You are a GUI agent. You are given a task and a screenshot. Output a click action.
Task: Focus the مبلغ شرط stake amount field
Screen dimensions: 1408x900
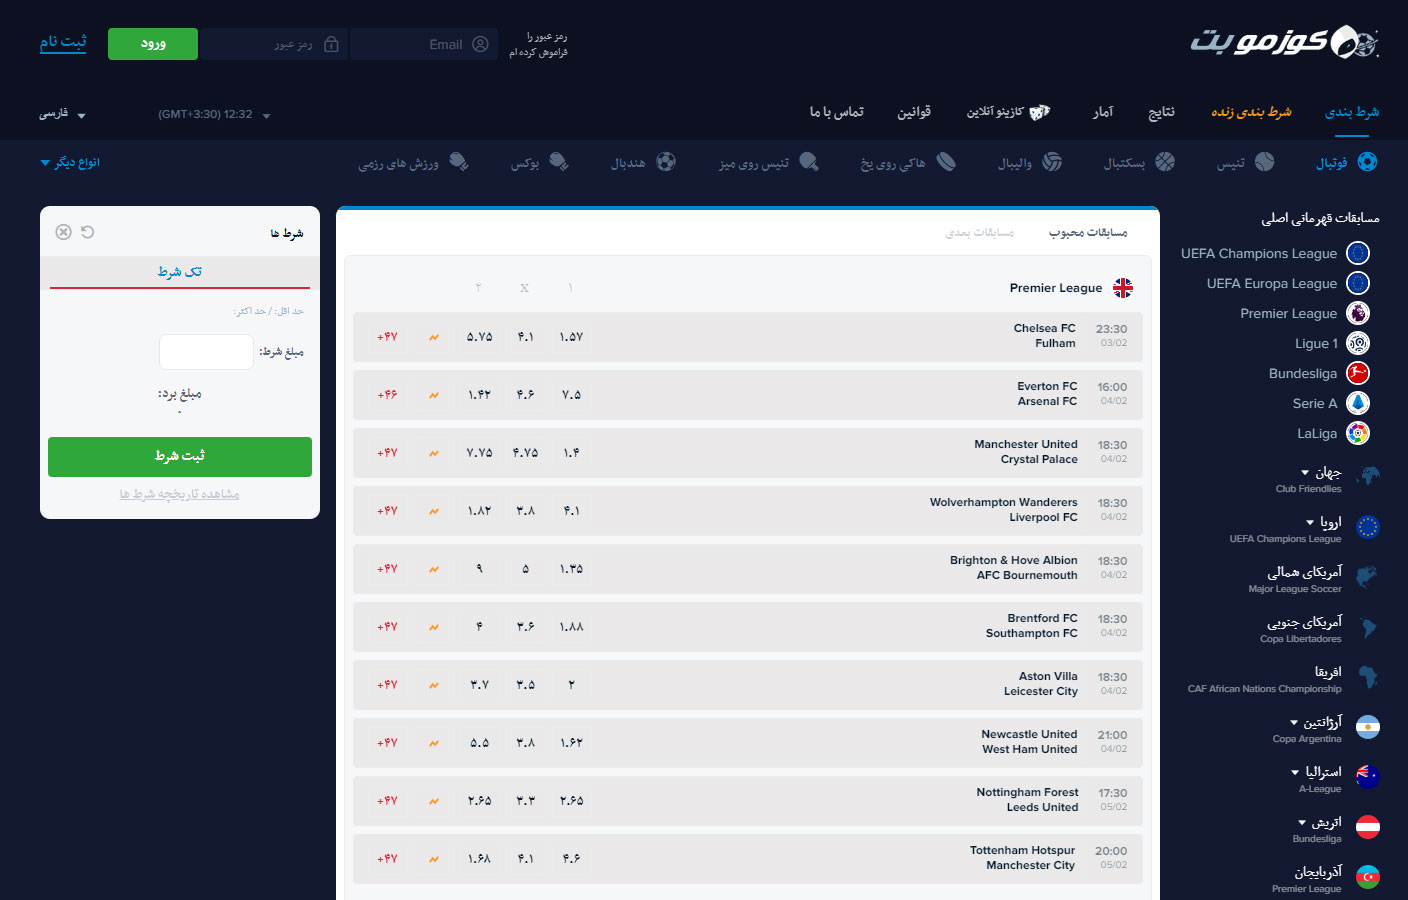click(207, 352)
